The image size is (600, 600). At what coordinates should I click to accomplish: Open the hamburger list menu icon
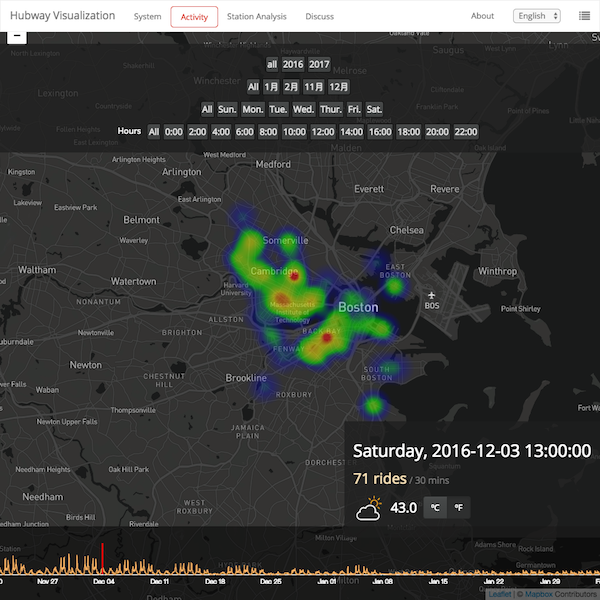pos(584,16)
